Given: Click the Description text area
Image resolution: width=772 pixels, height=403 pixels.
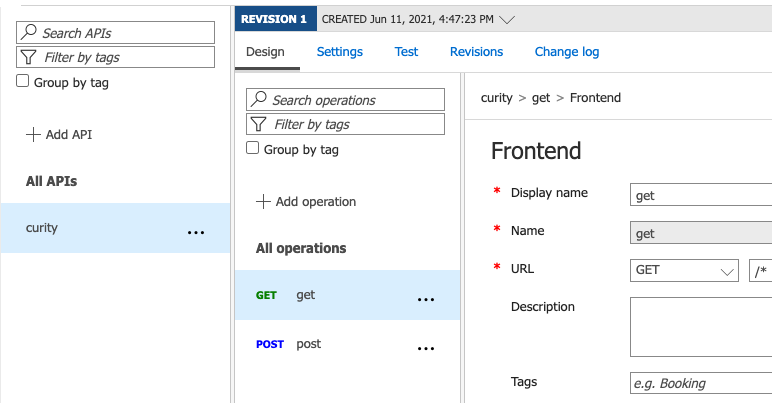Looking at the screenshot, I should tap(701, 327).
